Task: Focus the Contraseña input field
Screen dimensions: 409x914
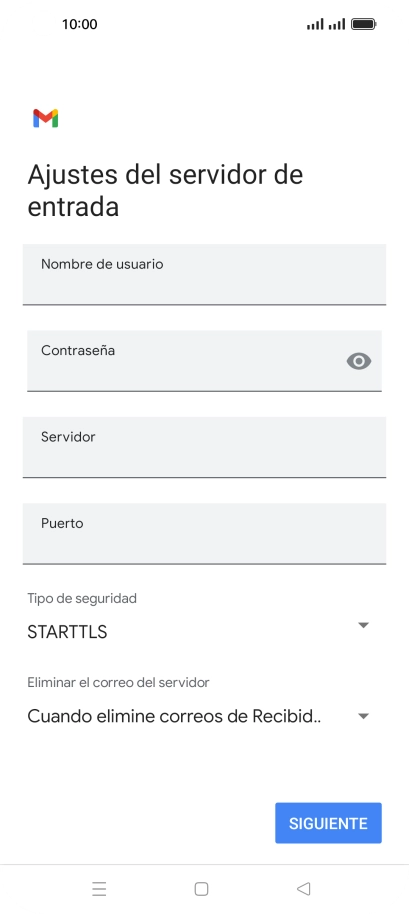Action: coord(204,361)
